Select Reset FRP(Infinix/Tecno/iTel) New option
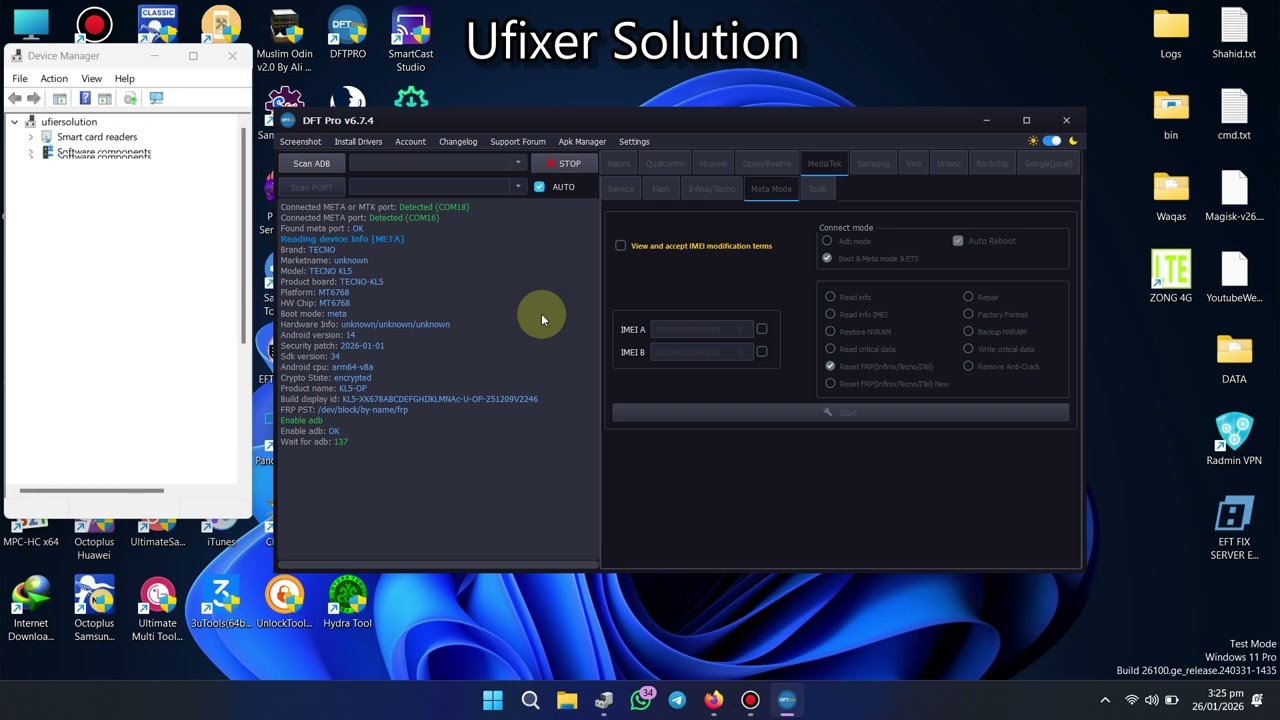Viewport: 1280px width, 720px height. [x=830, y=384]
